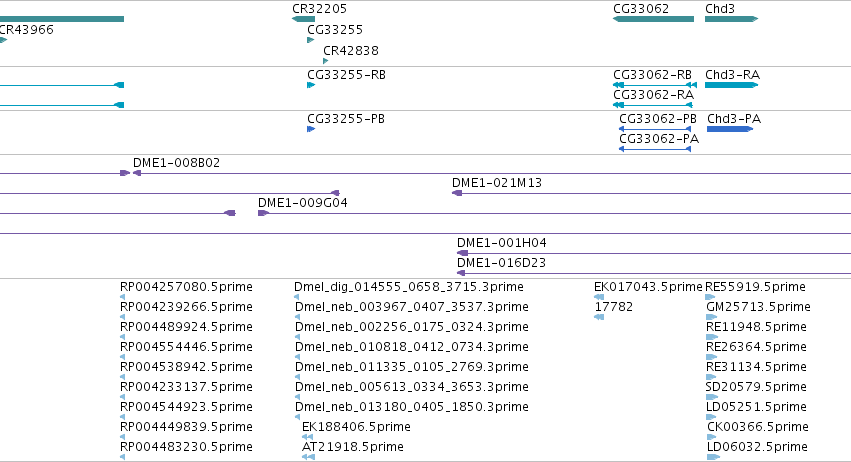Click the DME1-001H04 feature arrow
This screenshot has height=462, width=851.
[x=462, y=253]
